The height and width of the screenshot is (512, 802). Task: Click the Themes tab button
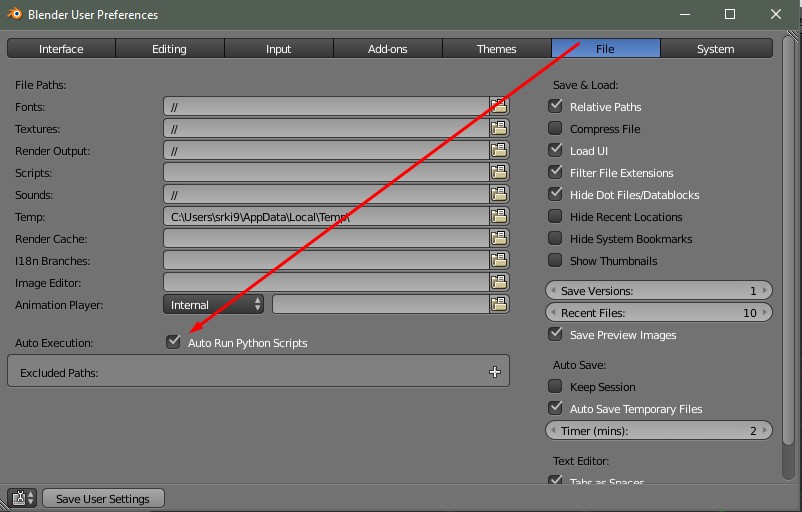pos(496,49)
